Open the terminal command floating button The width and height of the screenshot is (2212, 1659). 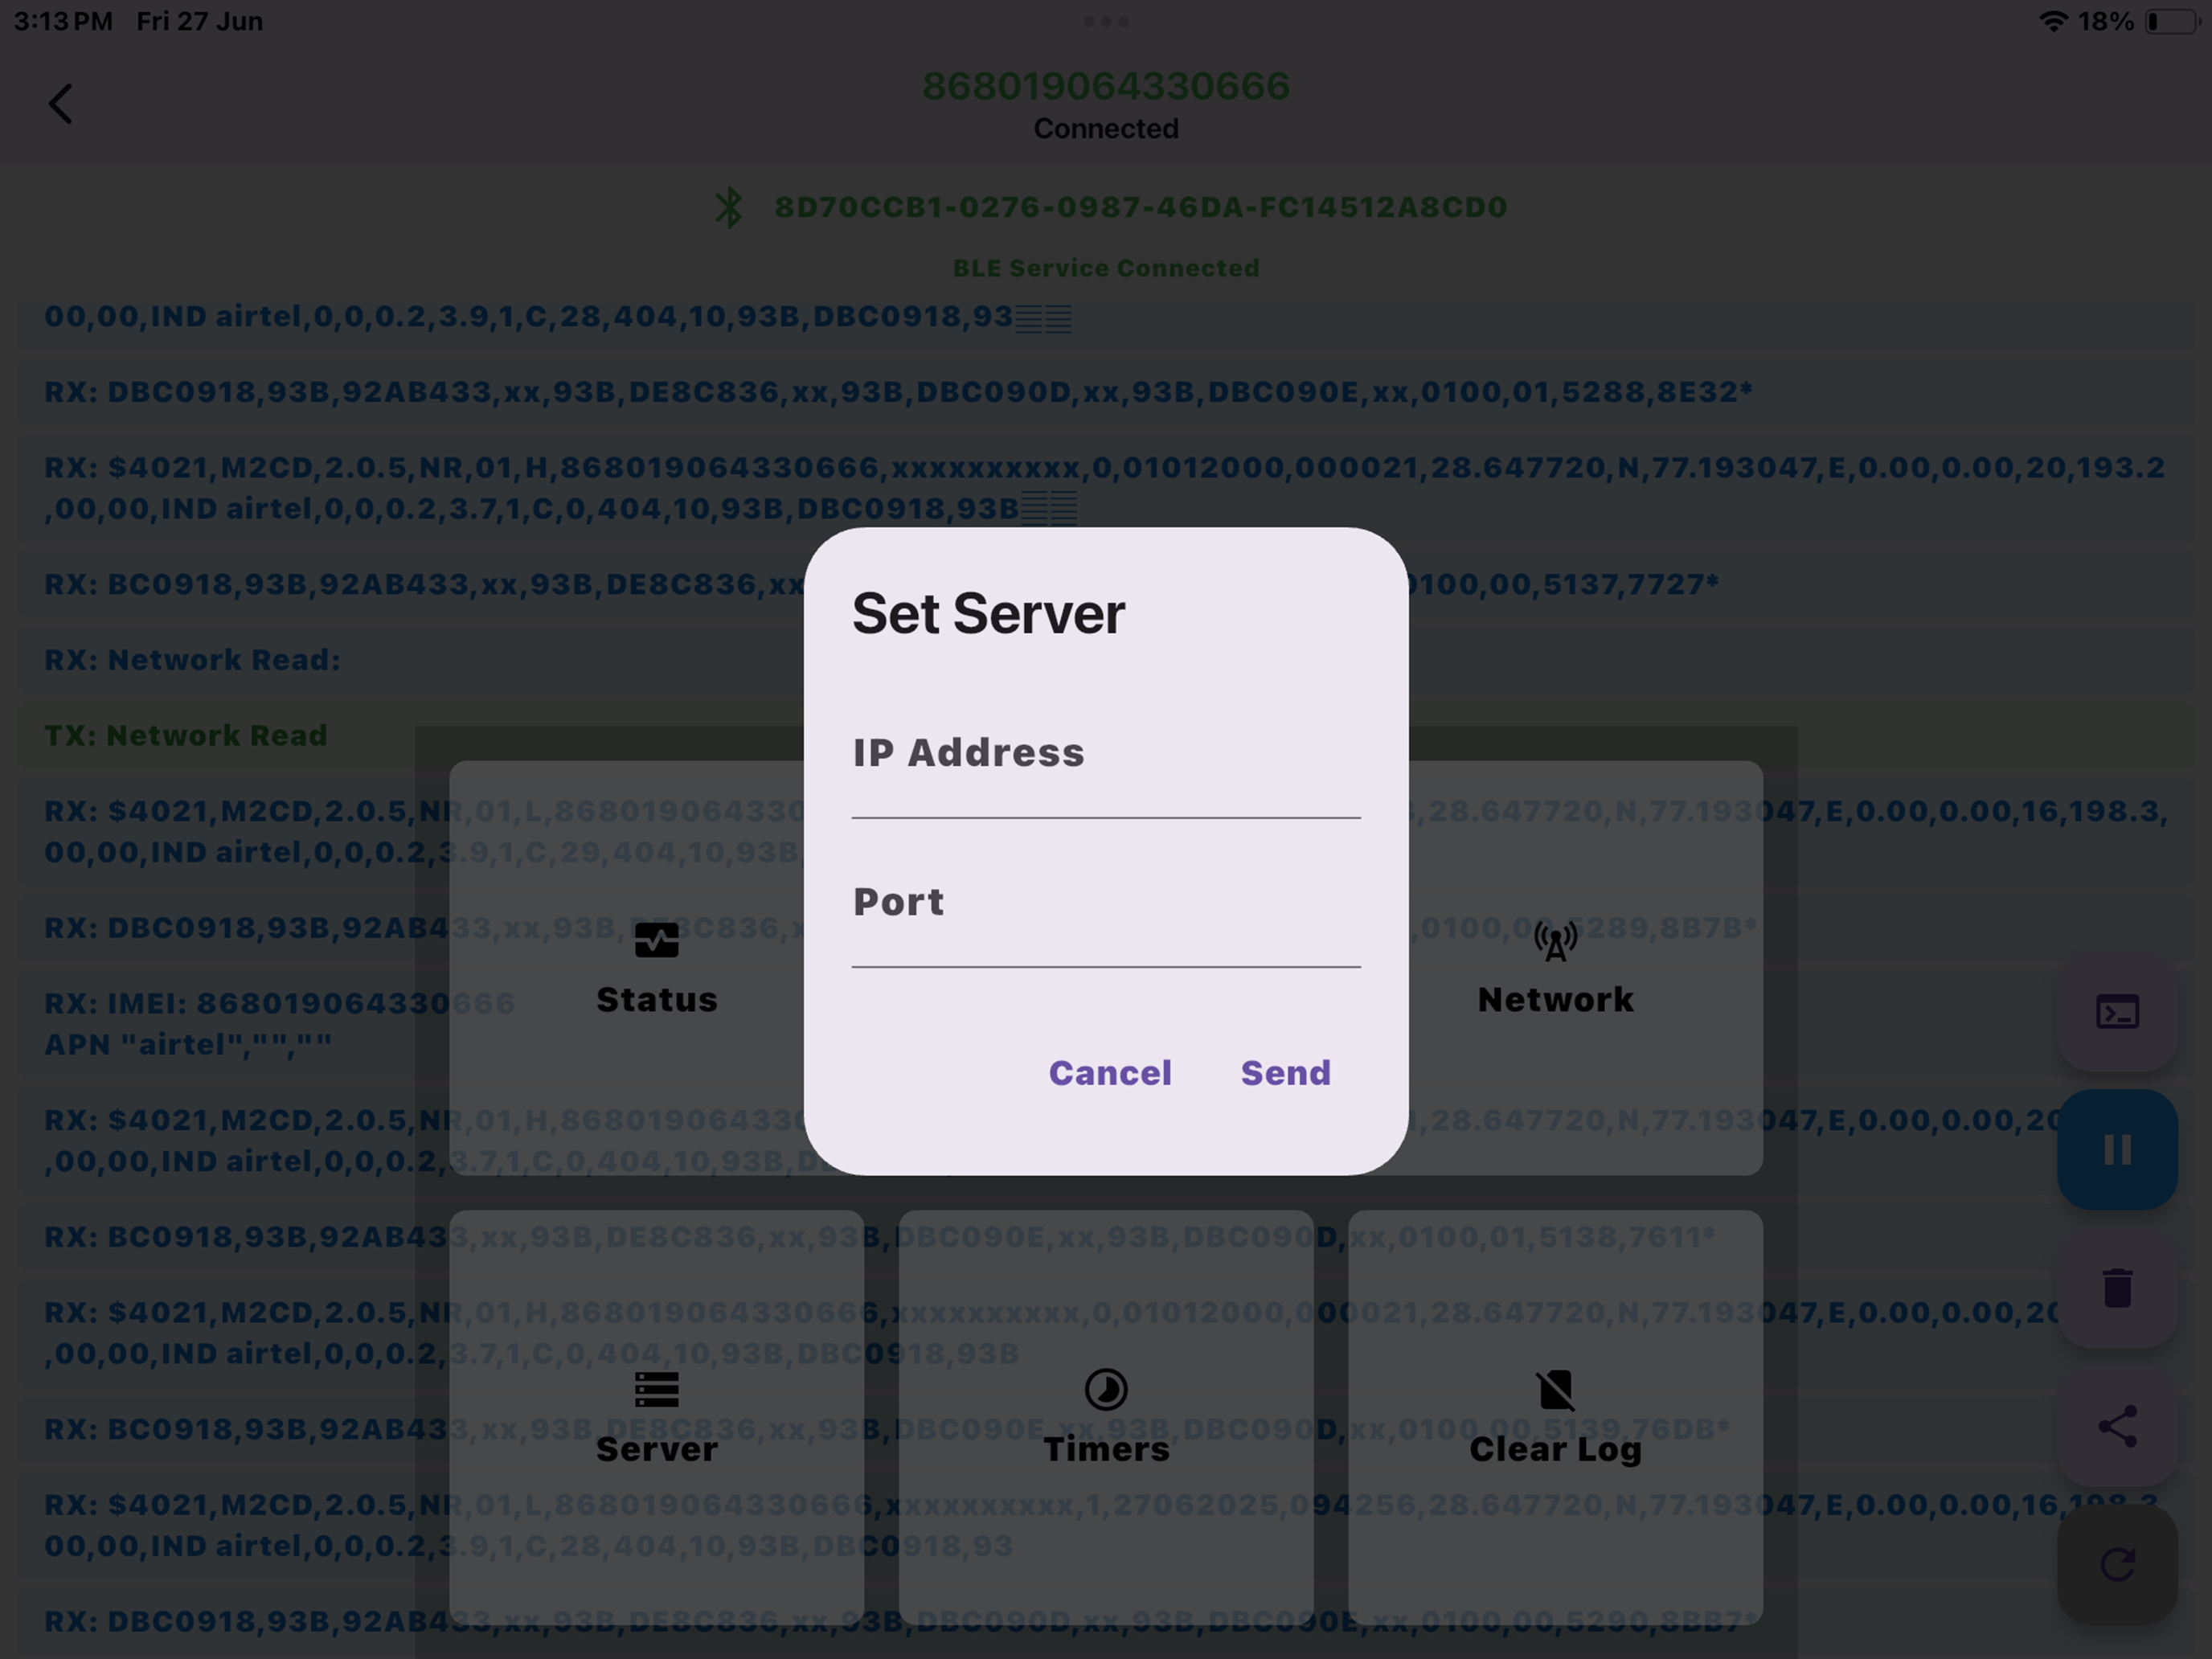(x=2118, y=1012)
